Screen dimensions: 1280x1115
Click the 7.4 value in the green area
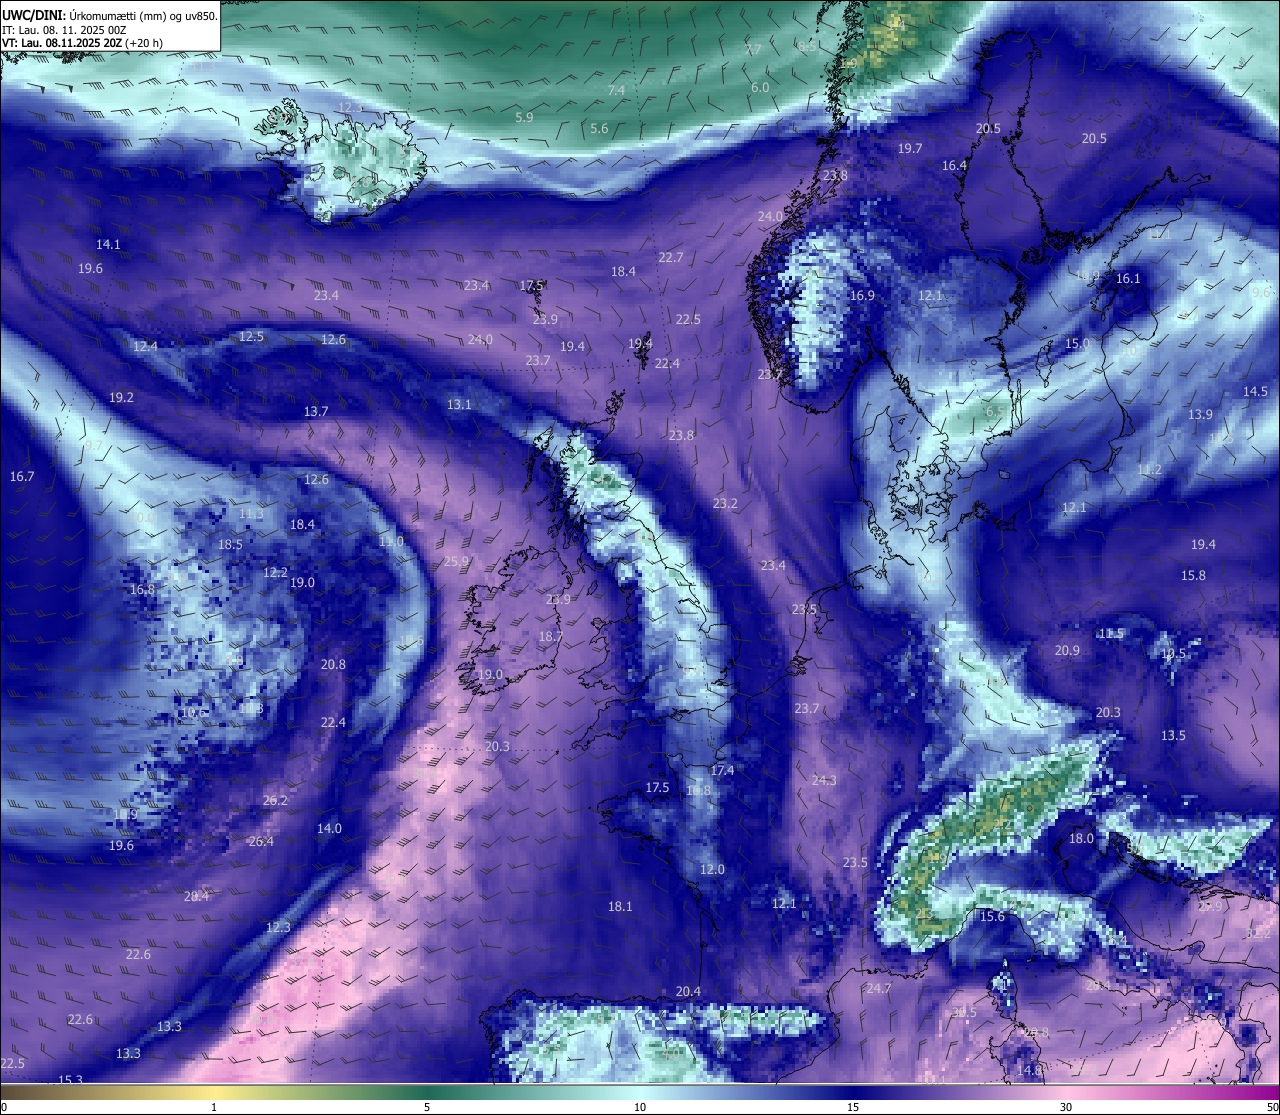(616, 90)
